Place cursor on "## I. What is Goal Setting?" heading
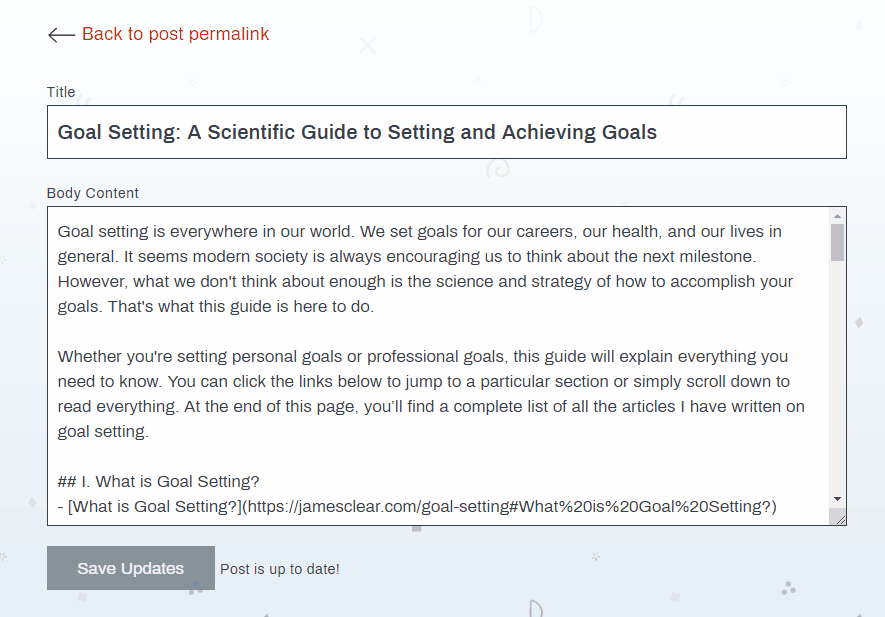 [160, 481]
